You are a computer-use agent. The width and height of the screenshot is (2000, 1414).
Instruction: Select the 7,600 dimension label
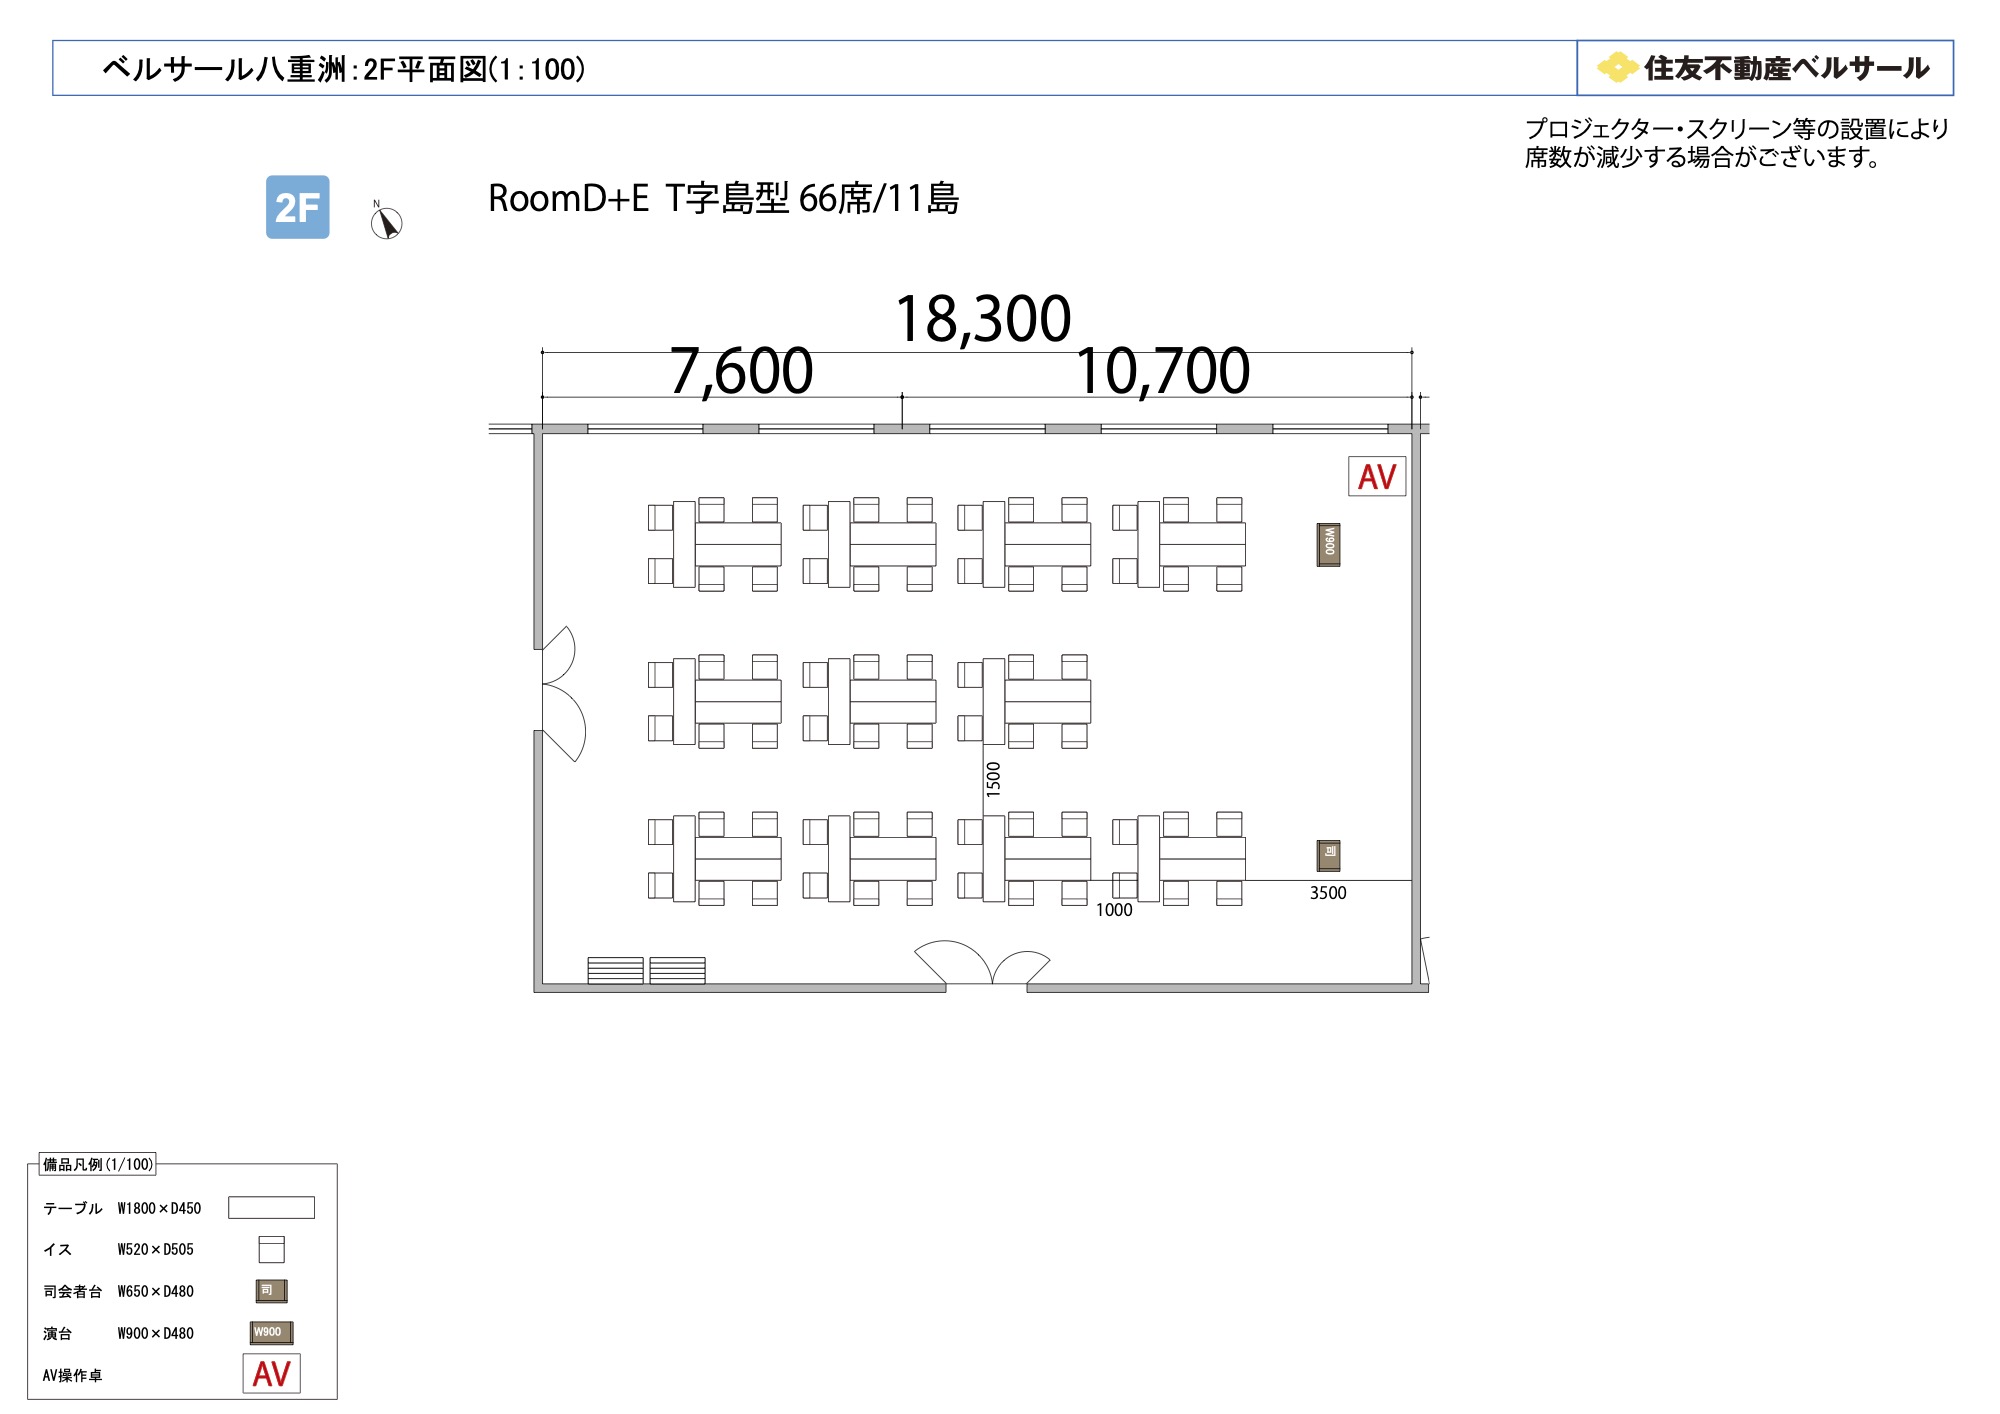coord(741,371)
